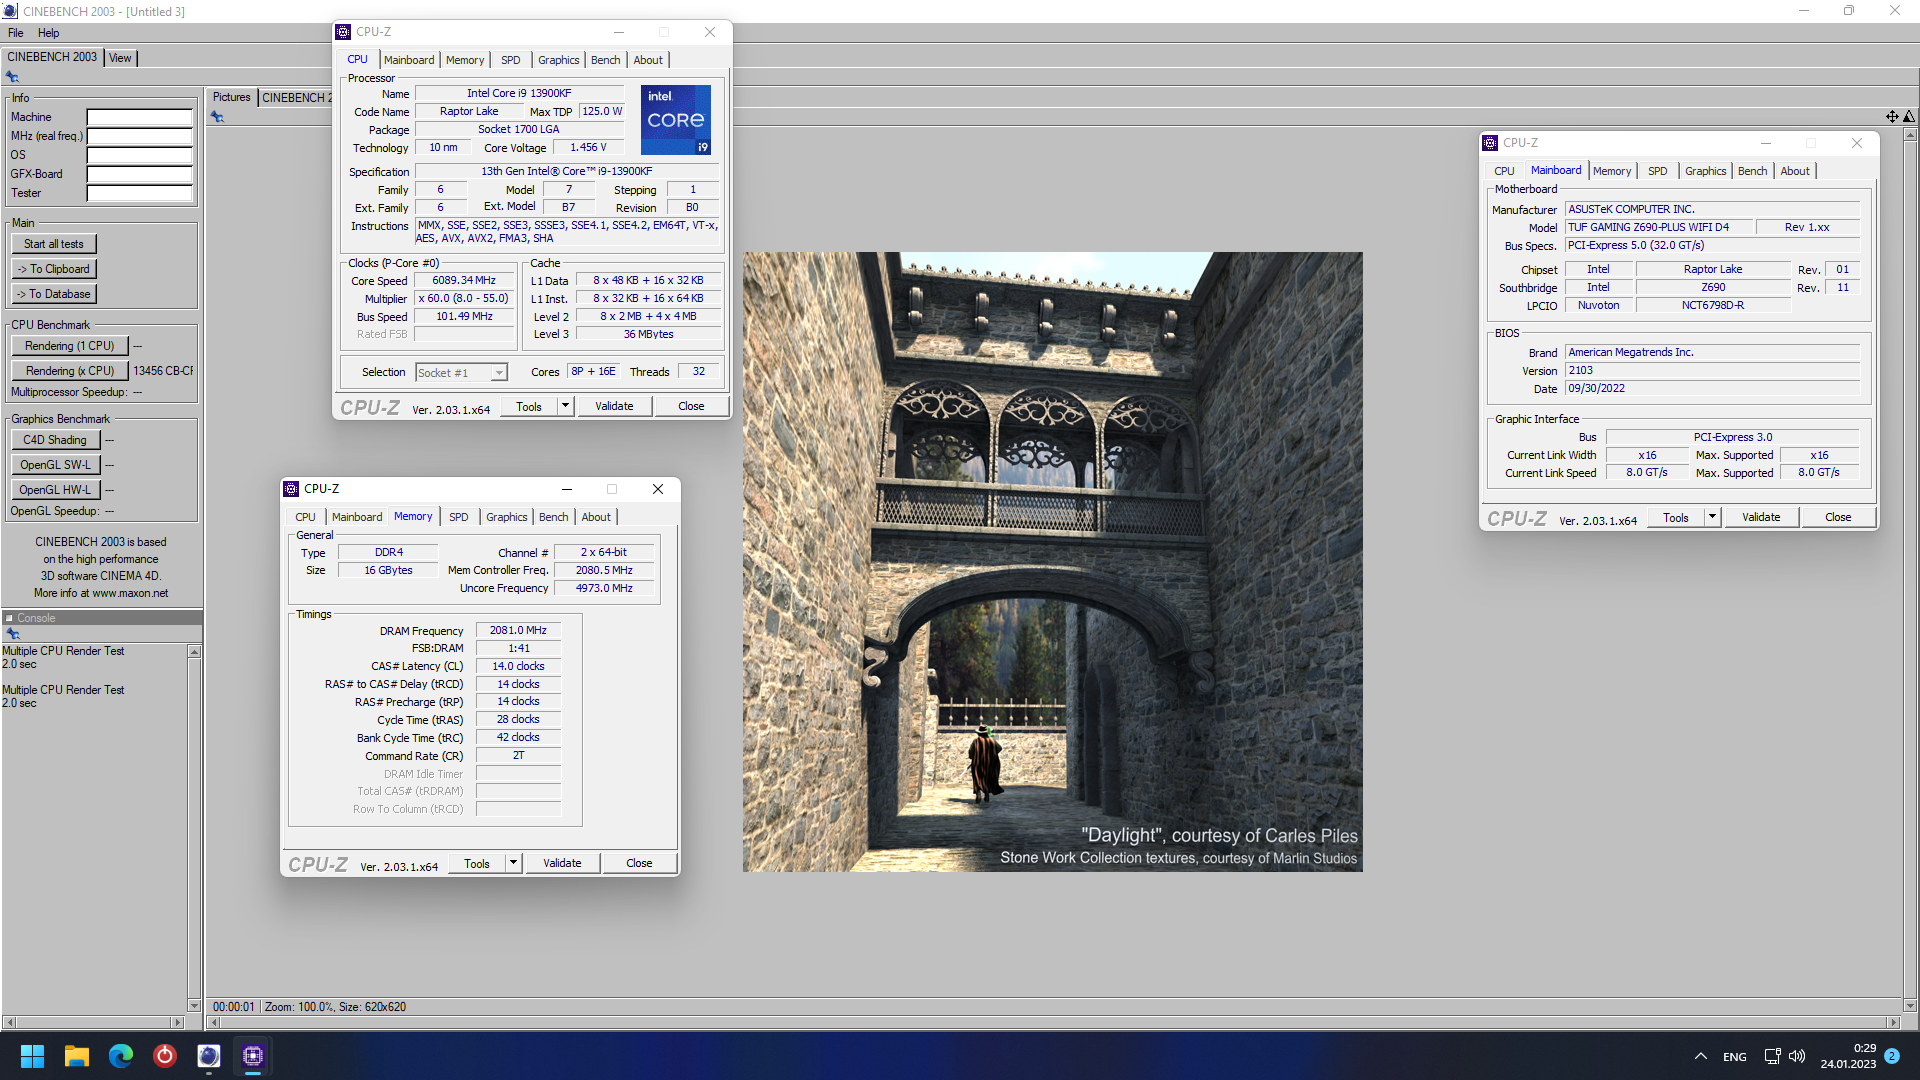This screenshot has width=1920, height=1080.
Task: Run OpenGL HW-L benchmark
Action: pos(56,490)
